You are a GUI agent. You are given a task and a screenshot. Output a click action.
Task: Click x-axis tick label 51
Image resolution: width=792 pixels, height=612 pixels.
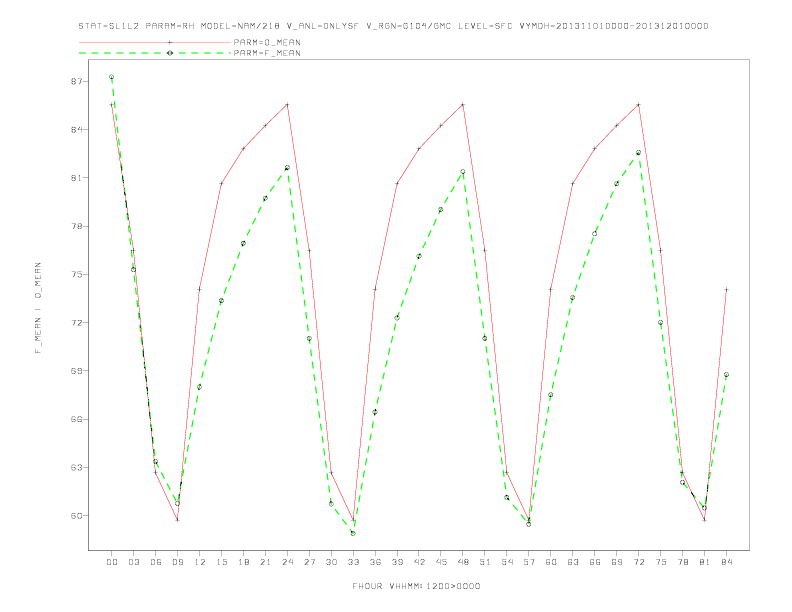(x=485, y=562)
